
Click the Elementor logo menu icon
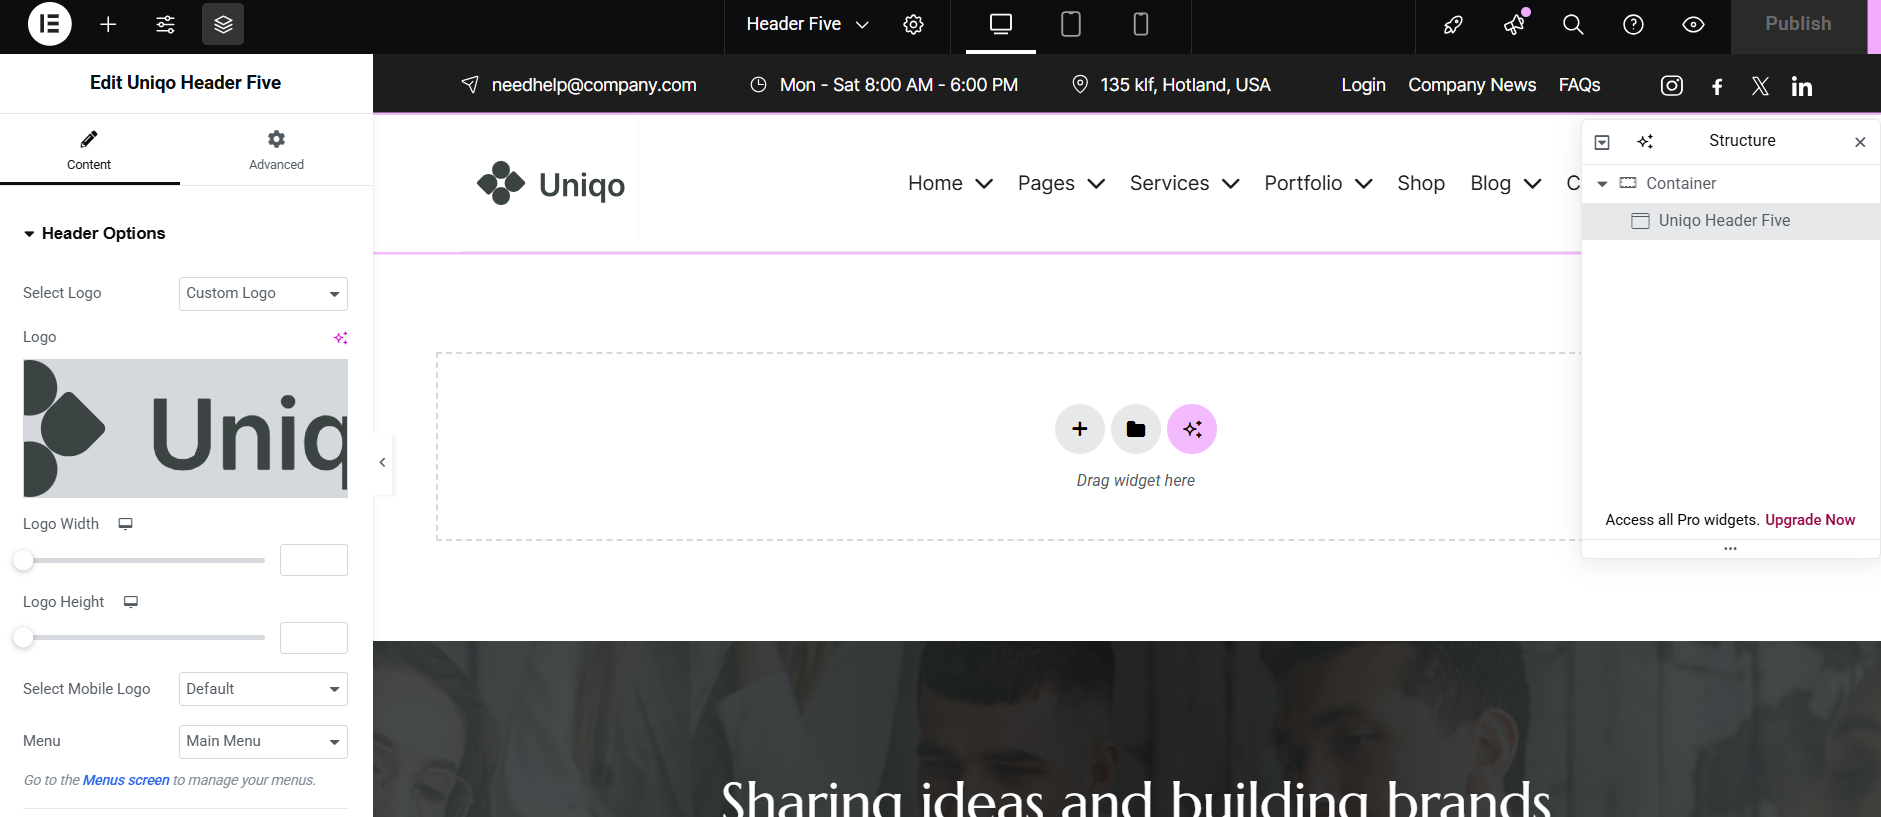click(49, 24)
